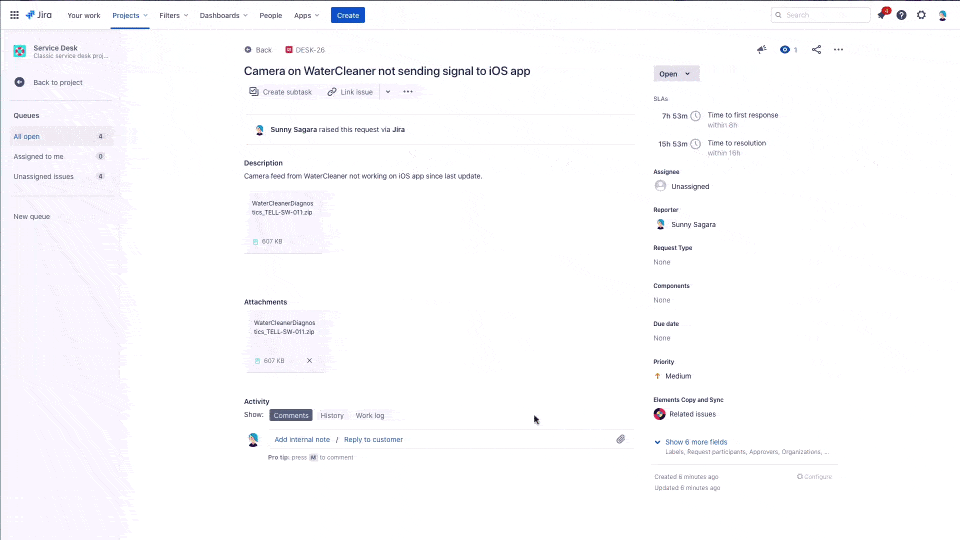Click the share issue icon
This screenshot has height=540, width=960.
click(x=816, y=50)
